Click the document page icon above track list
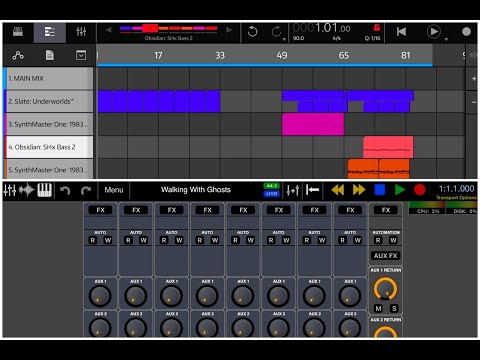This screenshot has width=480, height=360. 49,55
